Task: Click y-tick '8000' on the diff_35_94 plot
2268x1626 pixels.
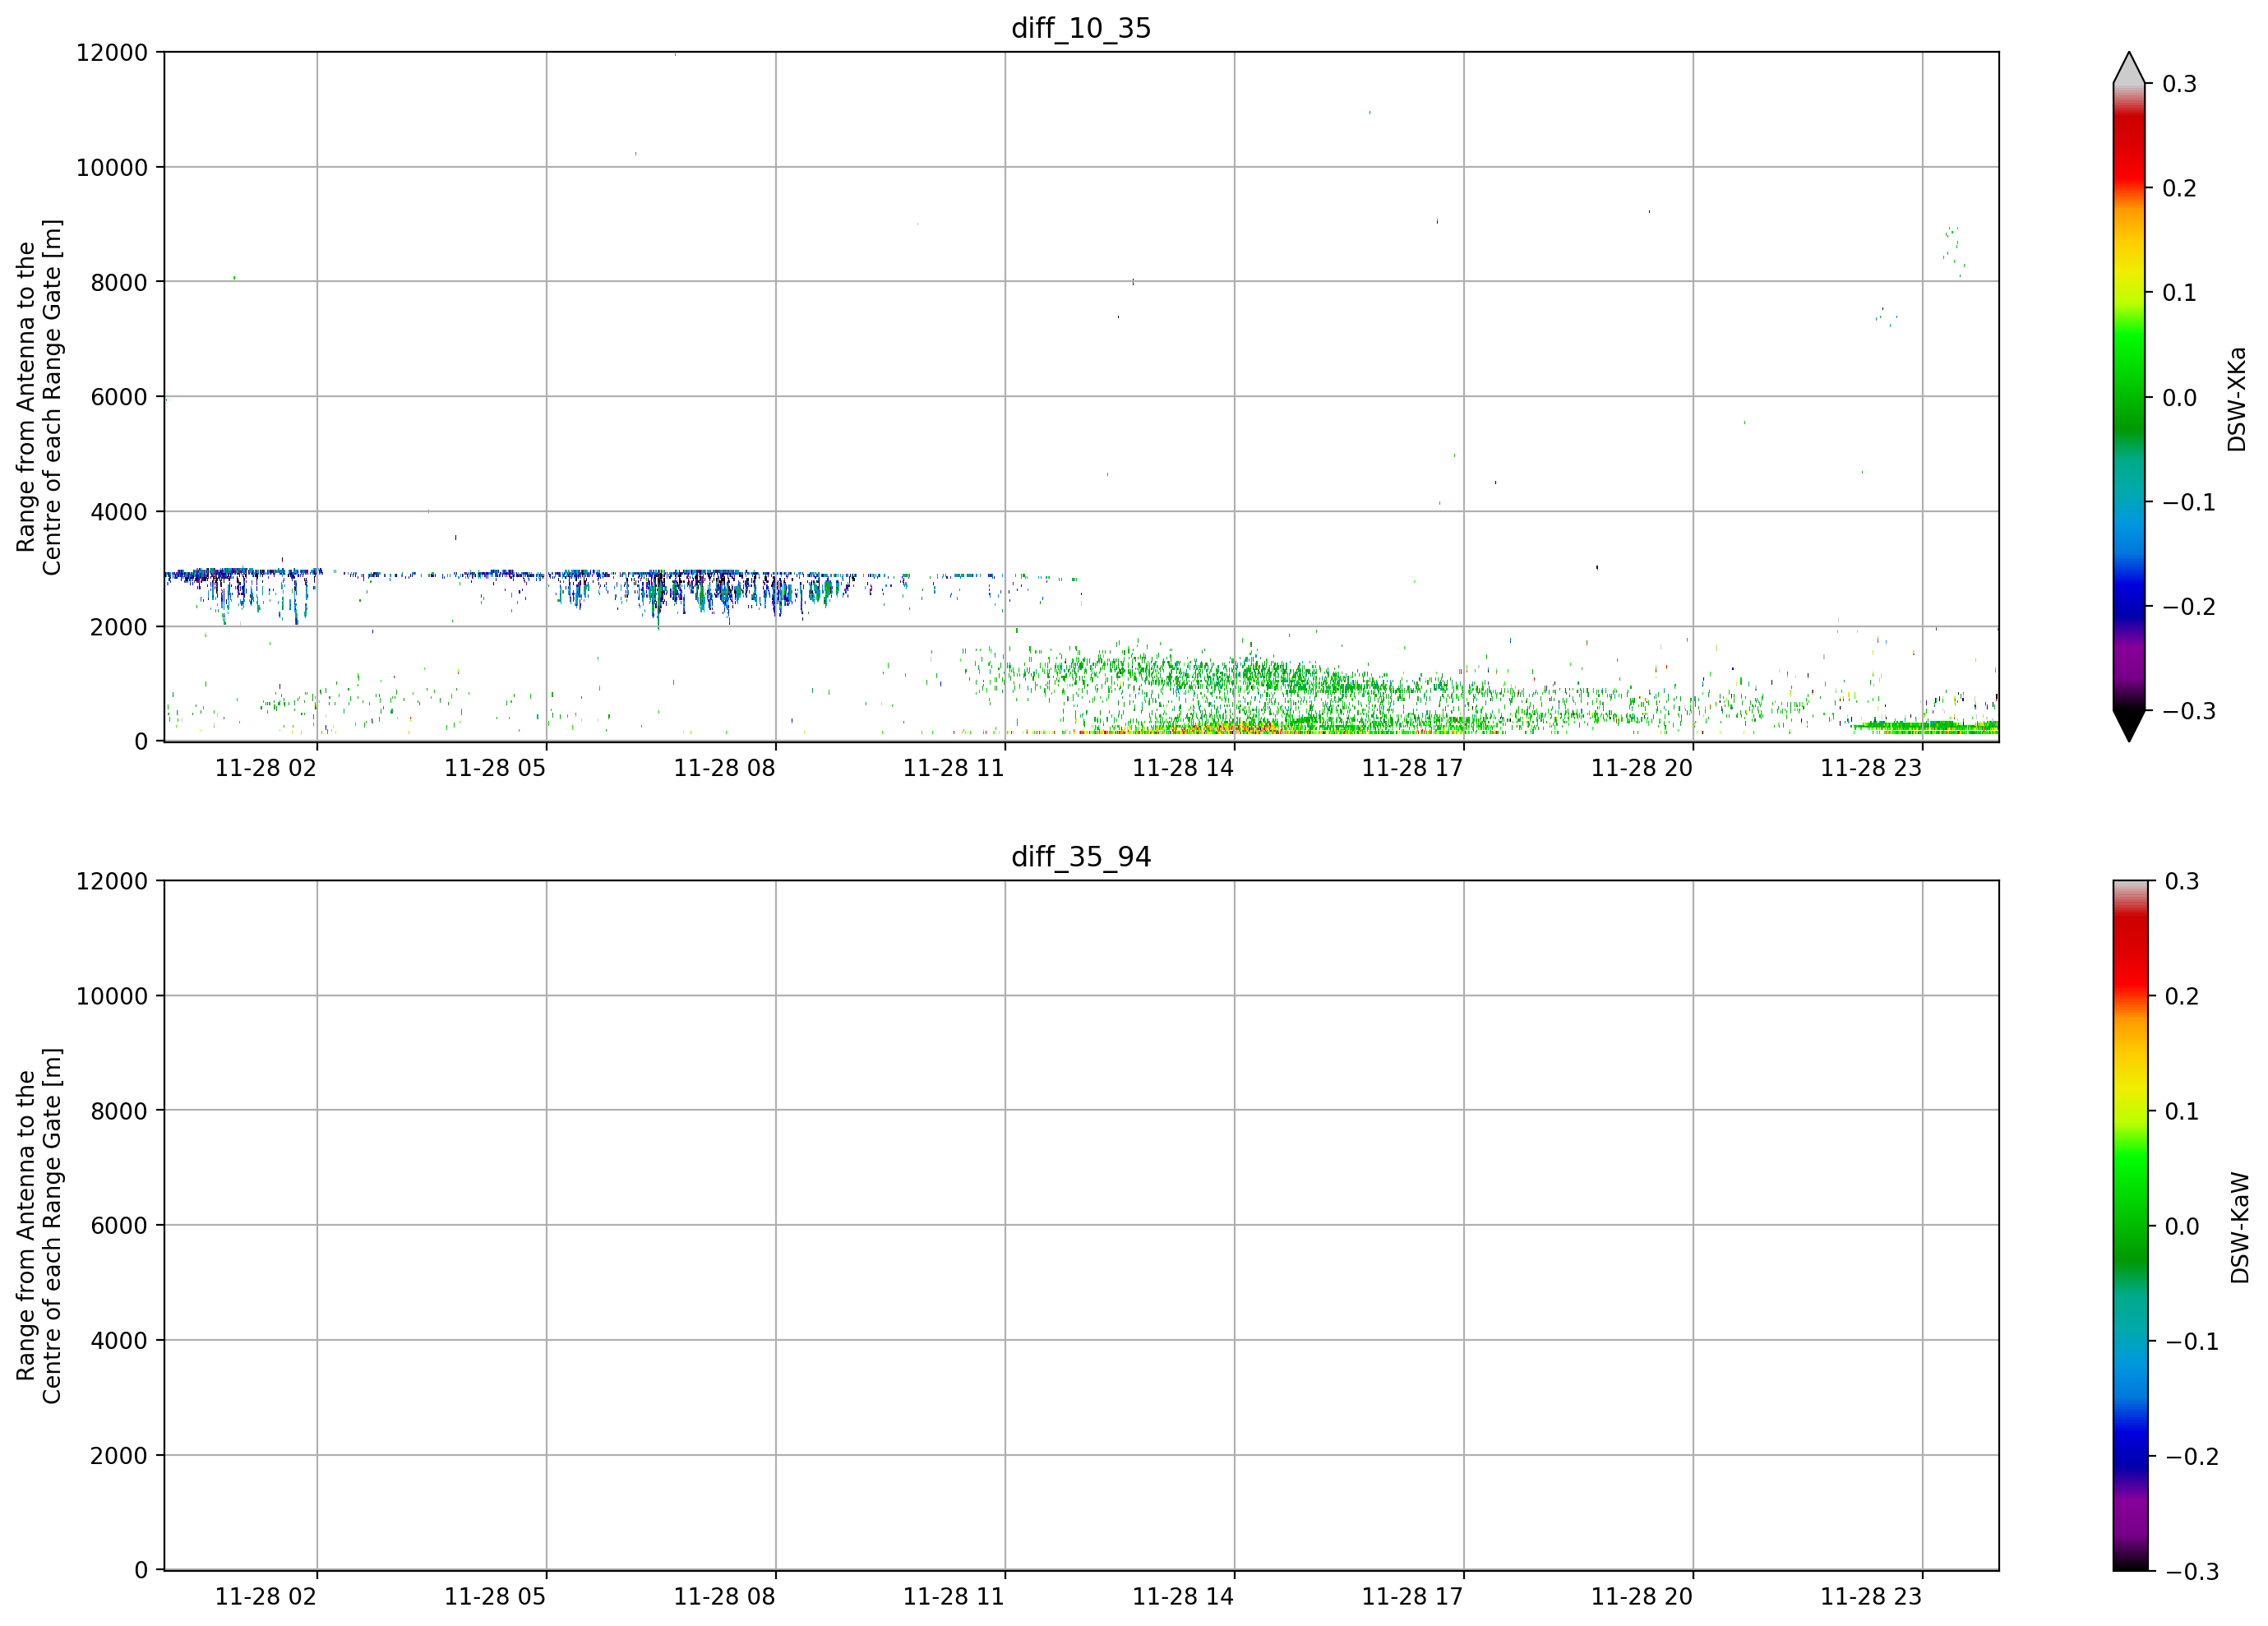Action: tap(119, 1111)
